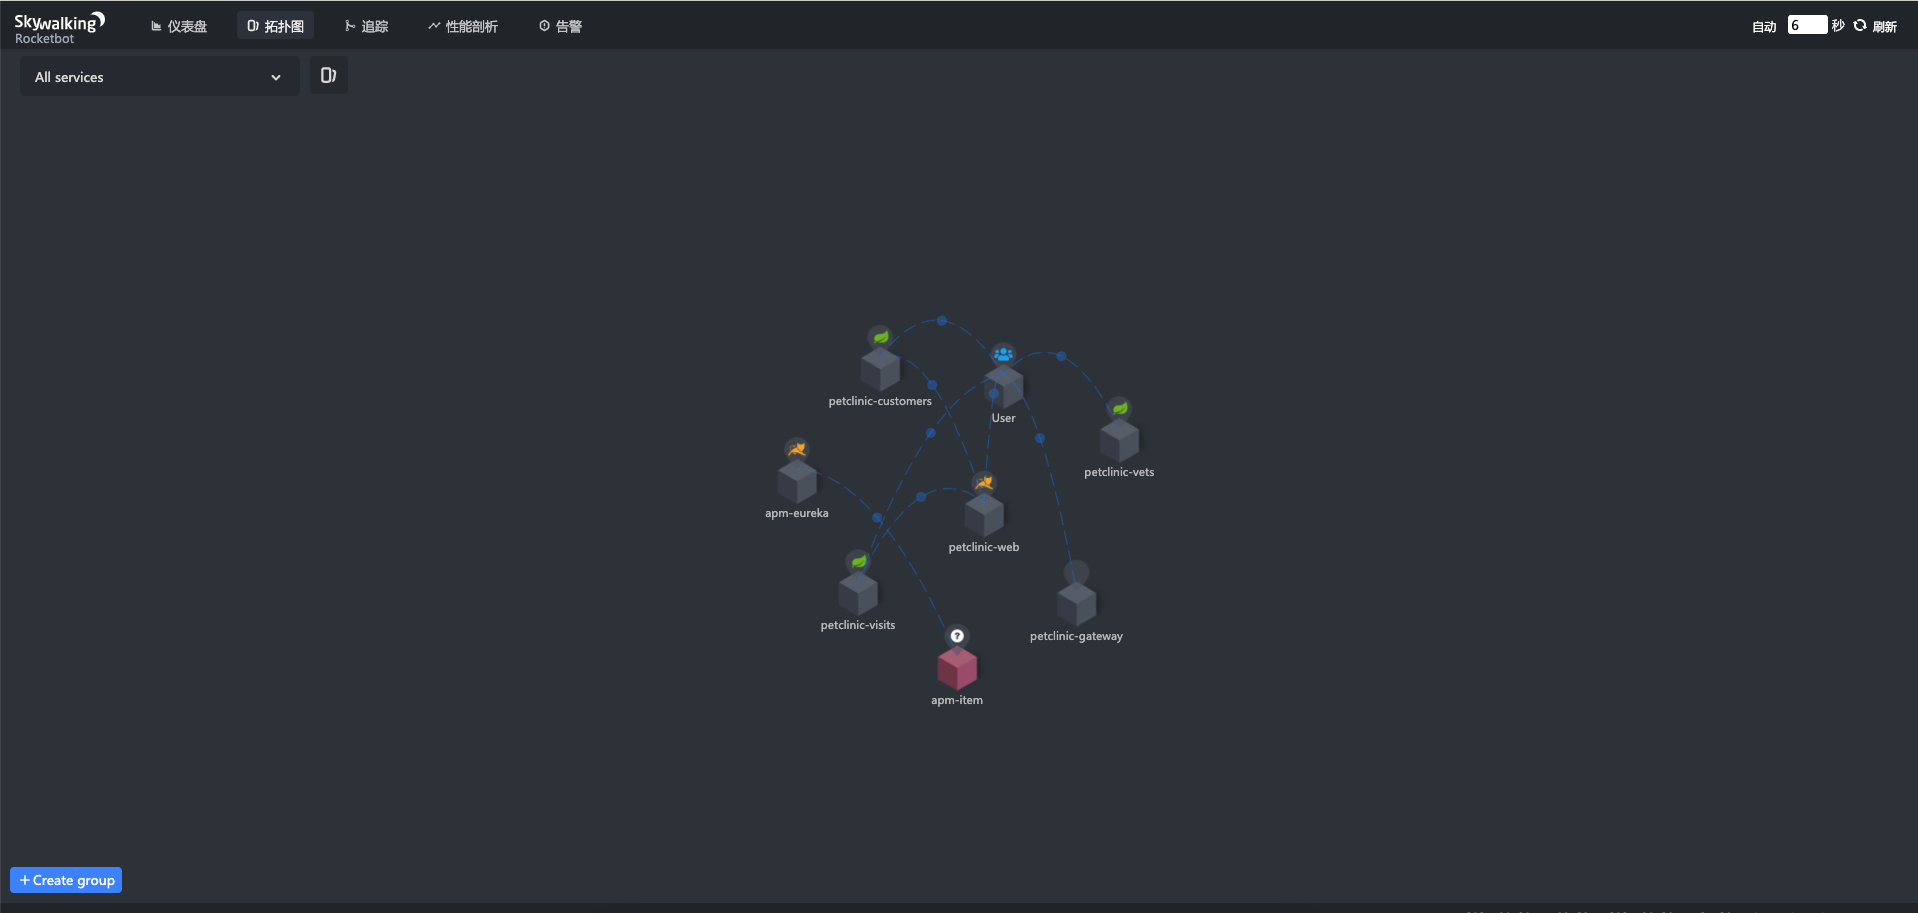Toggle the topology panel icon beside the services selector
The width and height of the screenshot is (1918, 913).
tap(328, 76)
